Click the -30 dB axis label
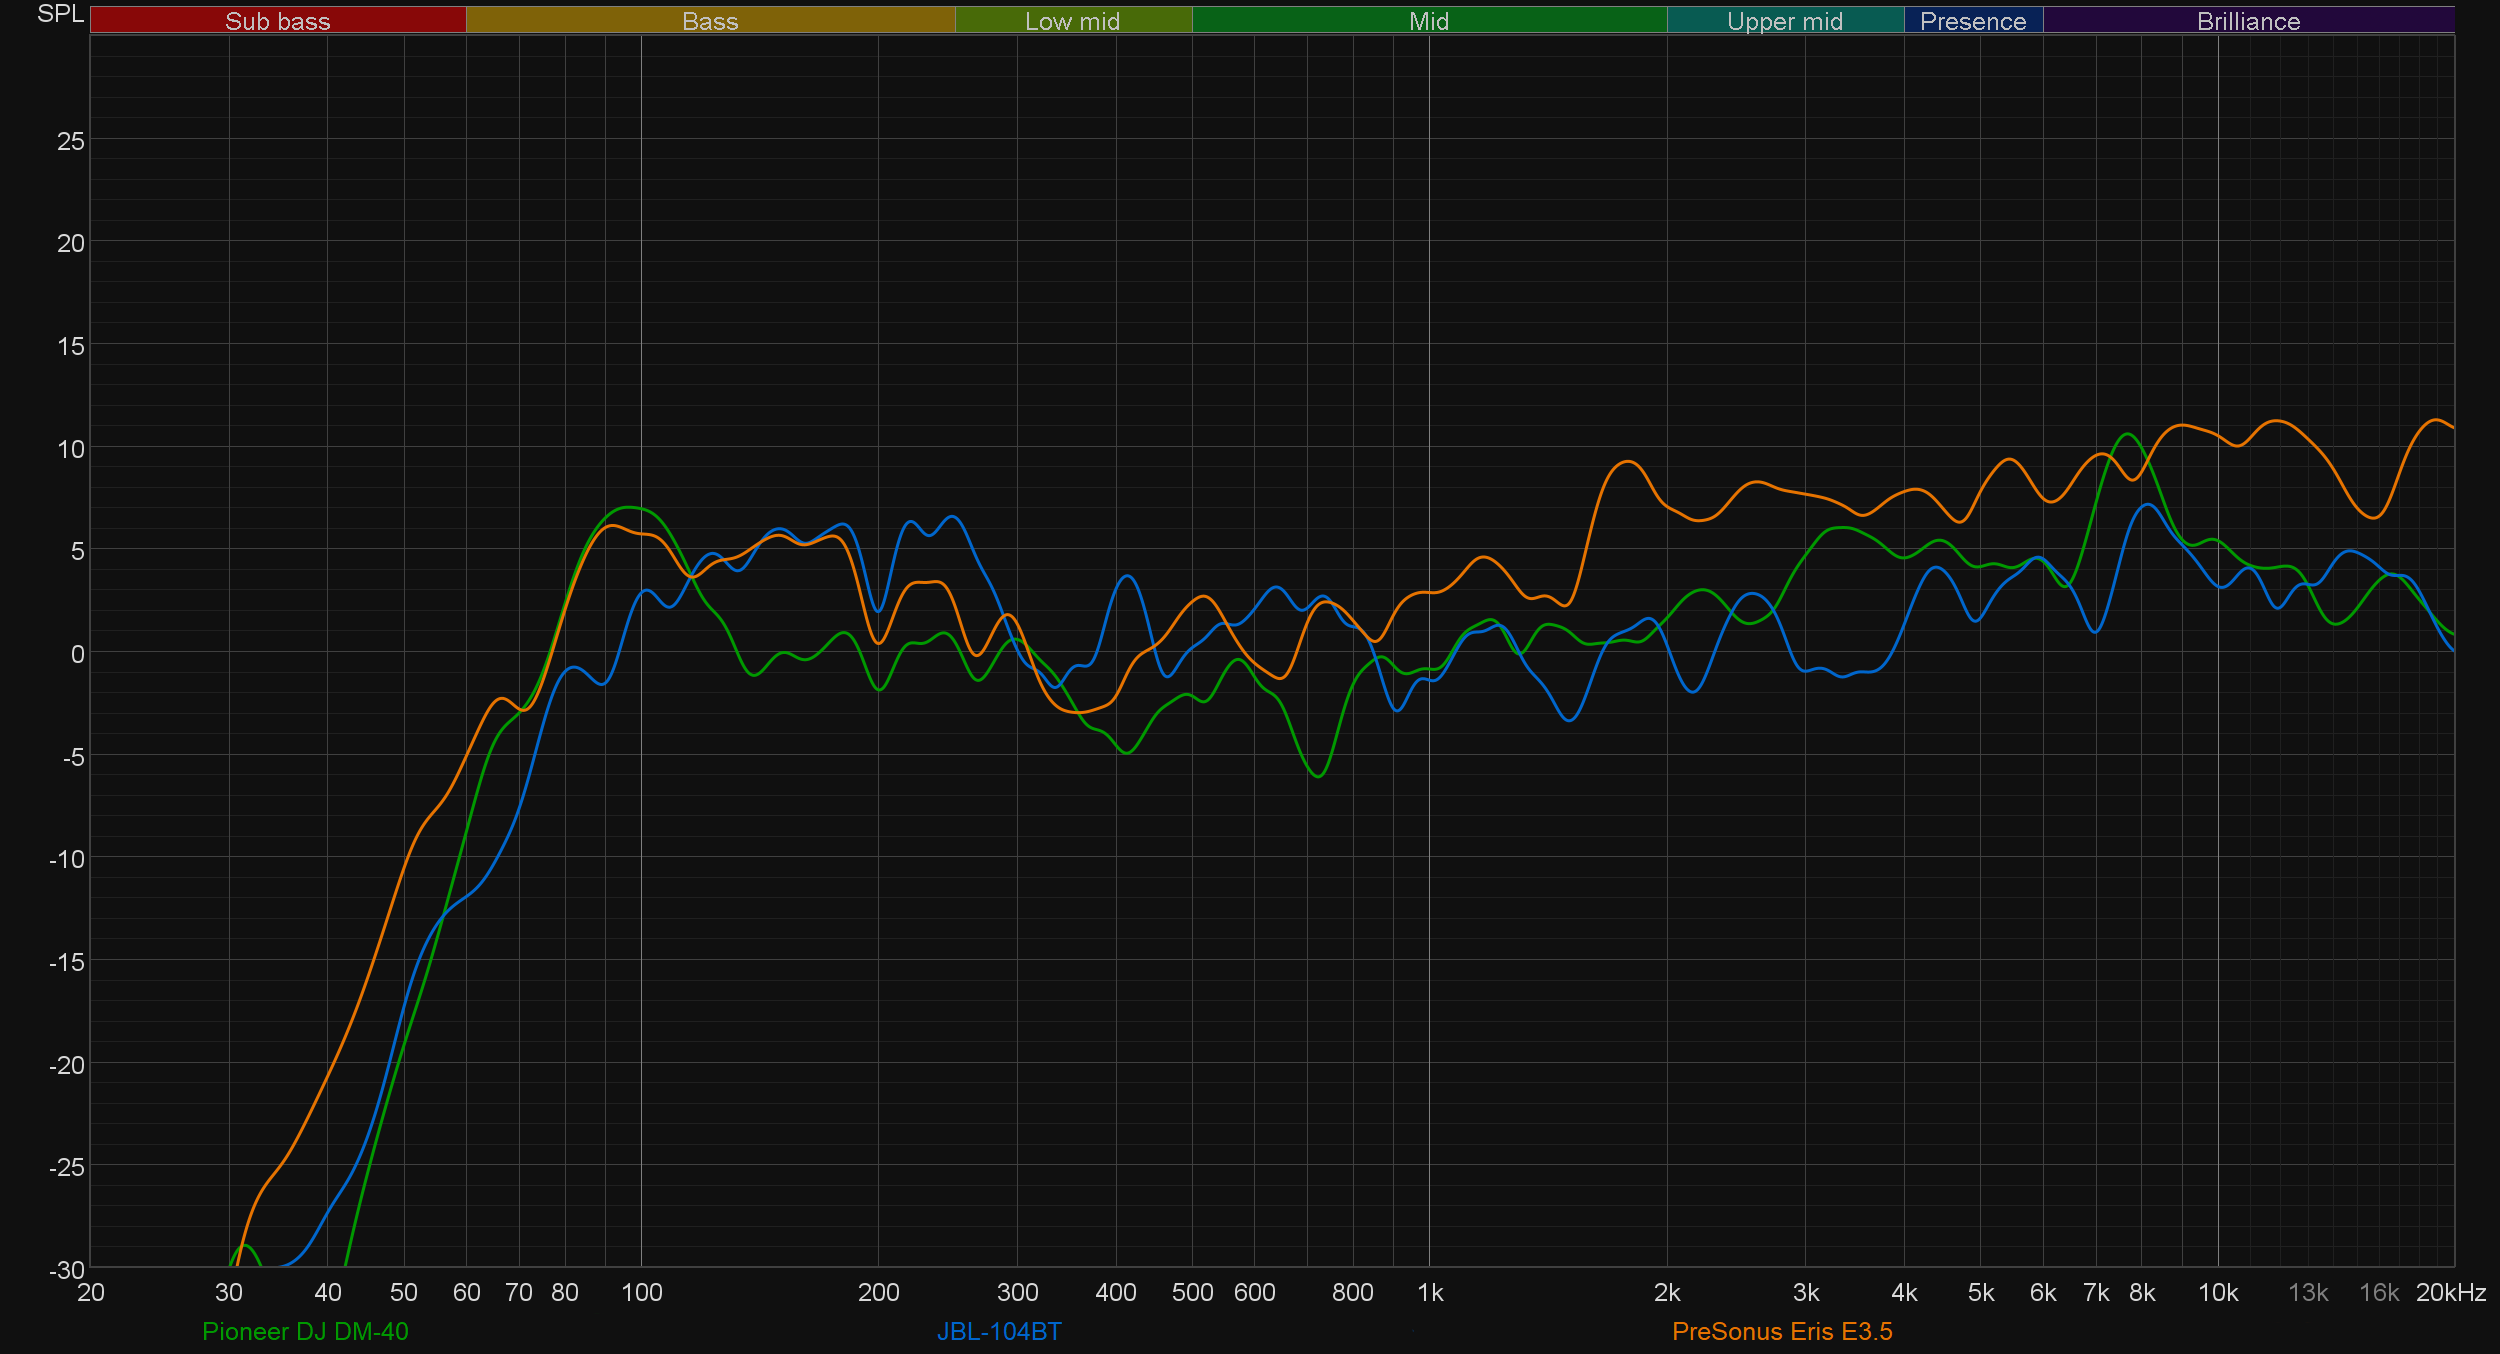 coord(67,1270)
